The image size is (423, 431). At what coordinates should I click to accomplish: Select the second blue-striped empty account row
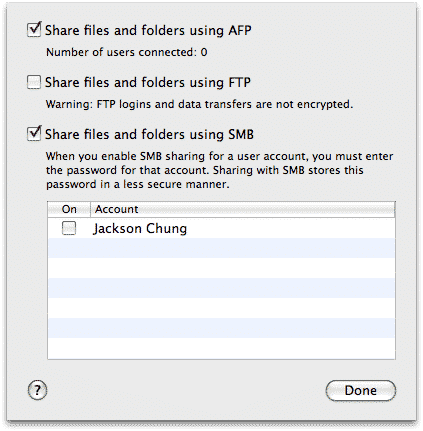(x=221, y=288)
